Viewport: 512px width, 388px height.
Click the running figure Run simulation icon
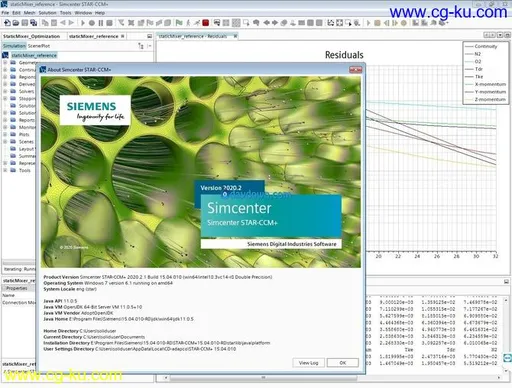click(x=197, y=23)
